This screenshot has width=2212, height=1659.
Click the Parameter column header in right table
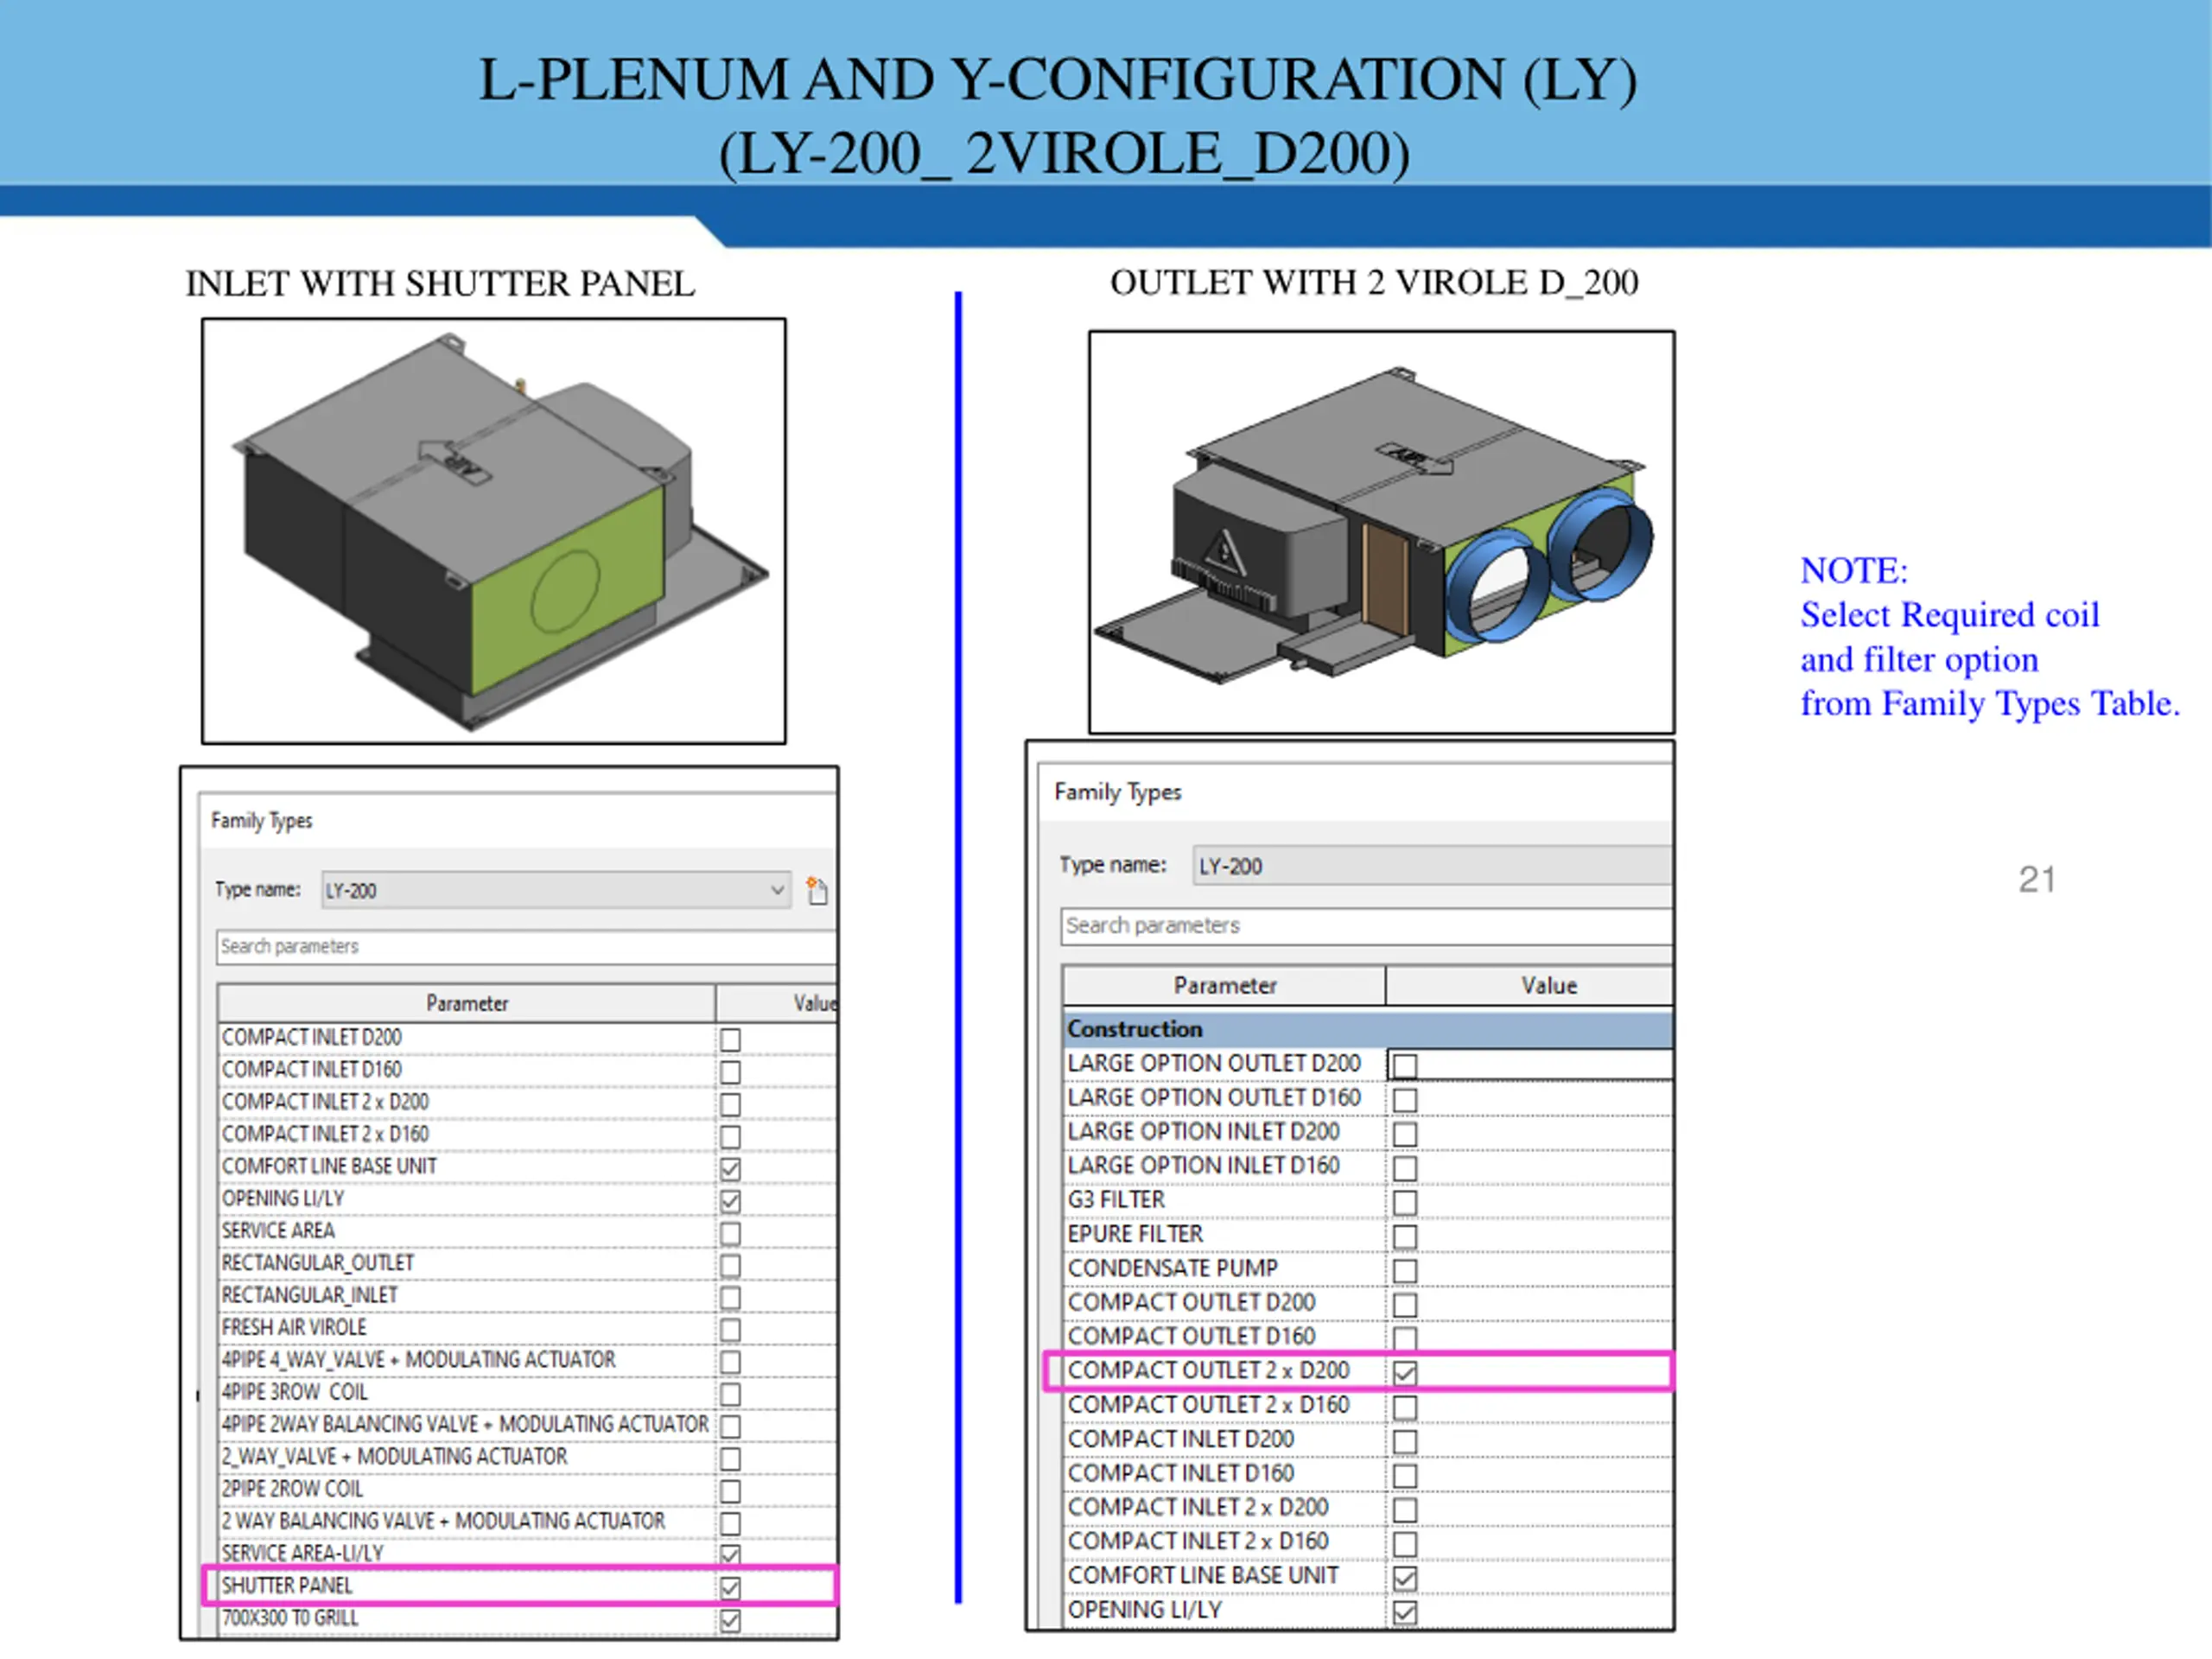click(x=1224, y=986)
